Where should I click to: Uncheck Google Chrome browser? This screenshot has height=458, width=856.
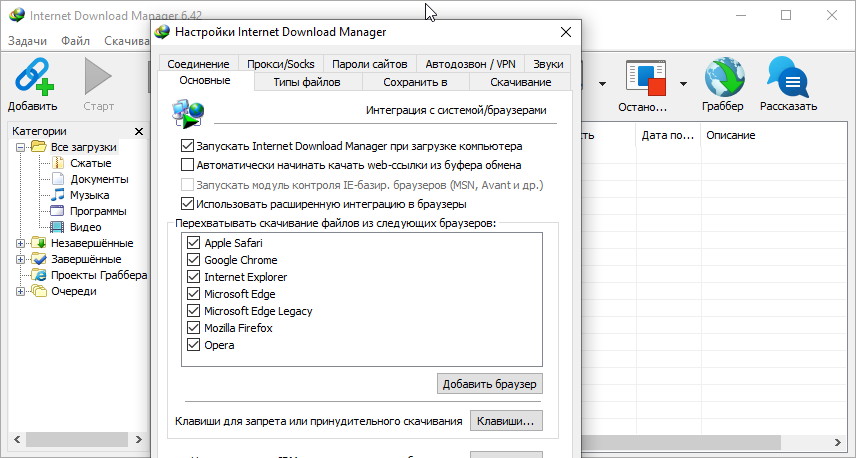(x=193, y=259)
